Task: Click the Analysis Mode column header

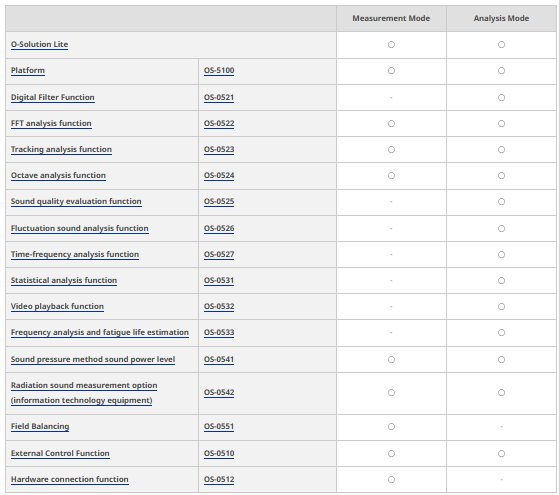Action: coord(501,19)
